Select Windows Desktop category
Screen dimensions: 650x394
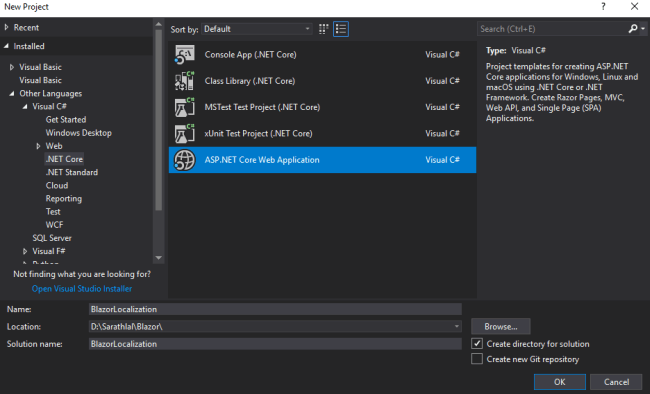click(79, 133)
